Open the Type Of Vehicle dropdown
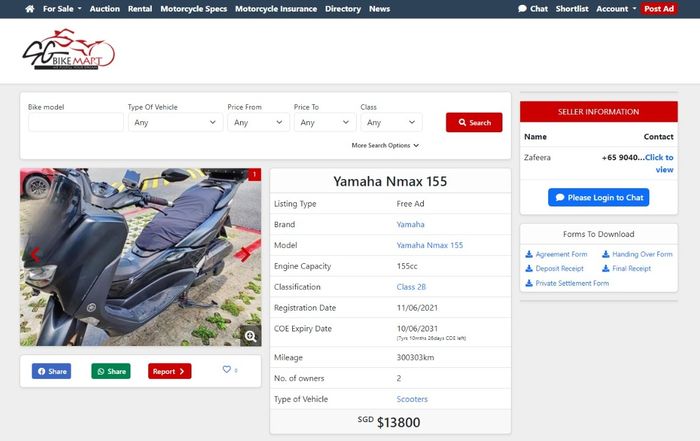Viewport: 700px width, 441px height. pos(175,122)
